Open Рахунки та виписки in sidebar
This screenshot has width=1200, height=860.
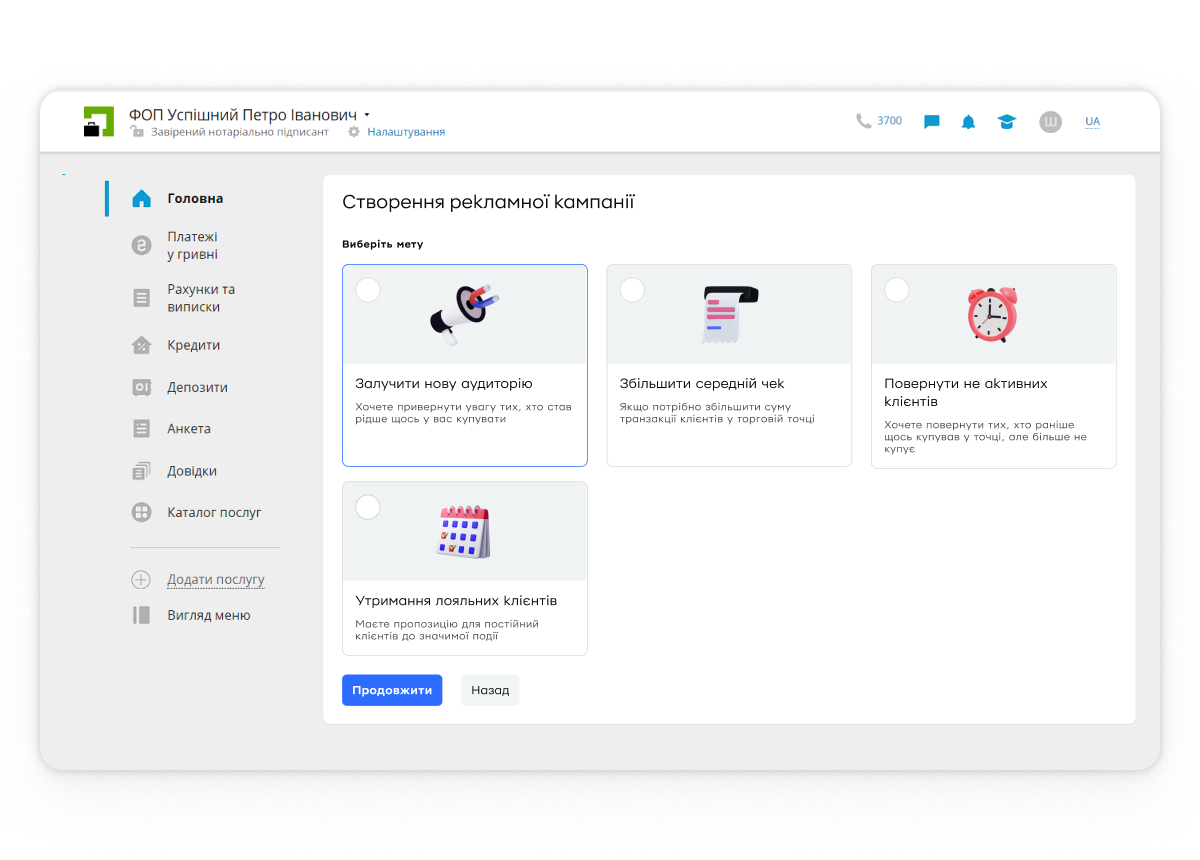pyautogui.click(x=200, y=298)
